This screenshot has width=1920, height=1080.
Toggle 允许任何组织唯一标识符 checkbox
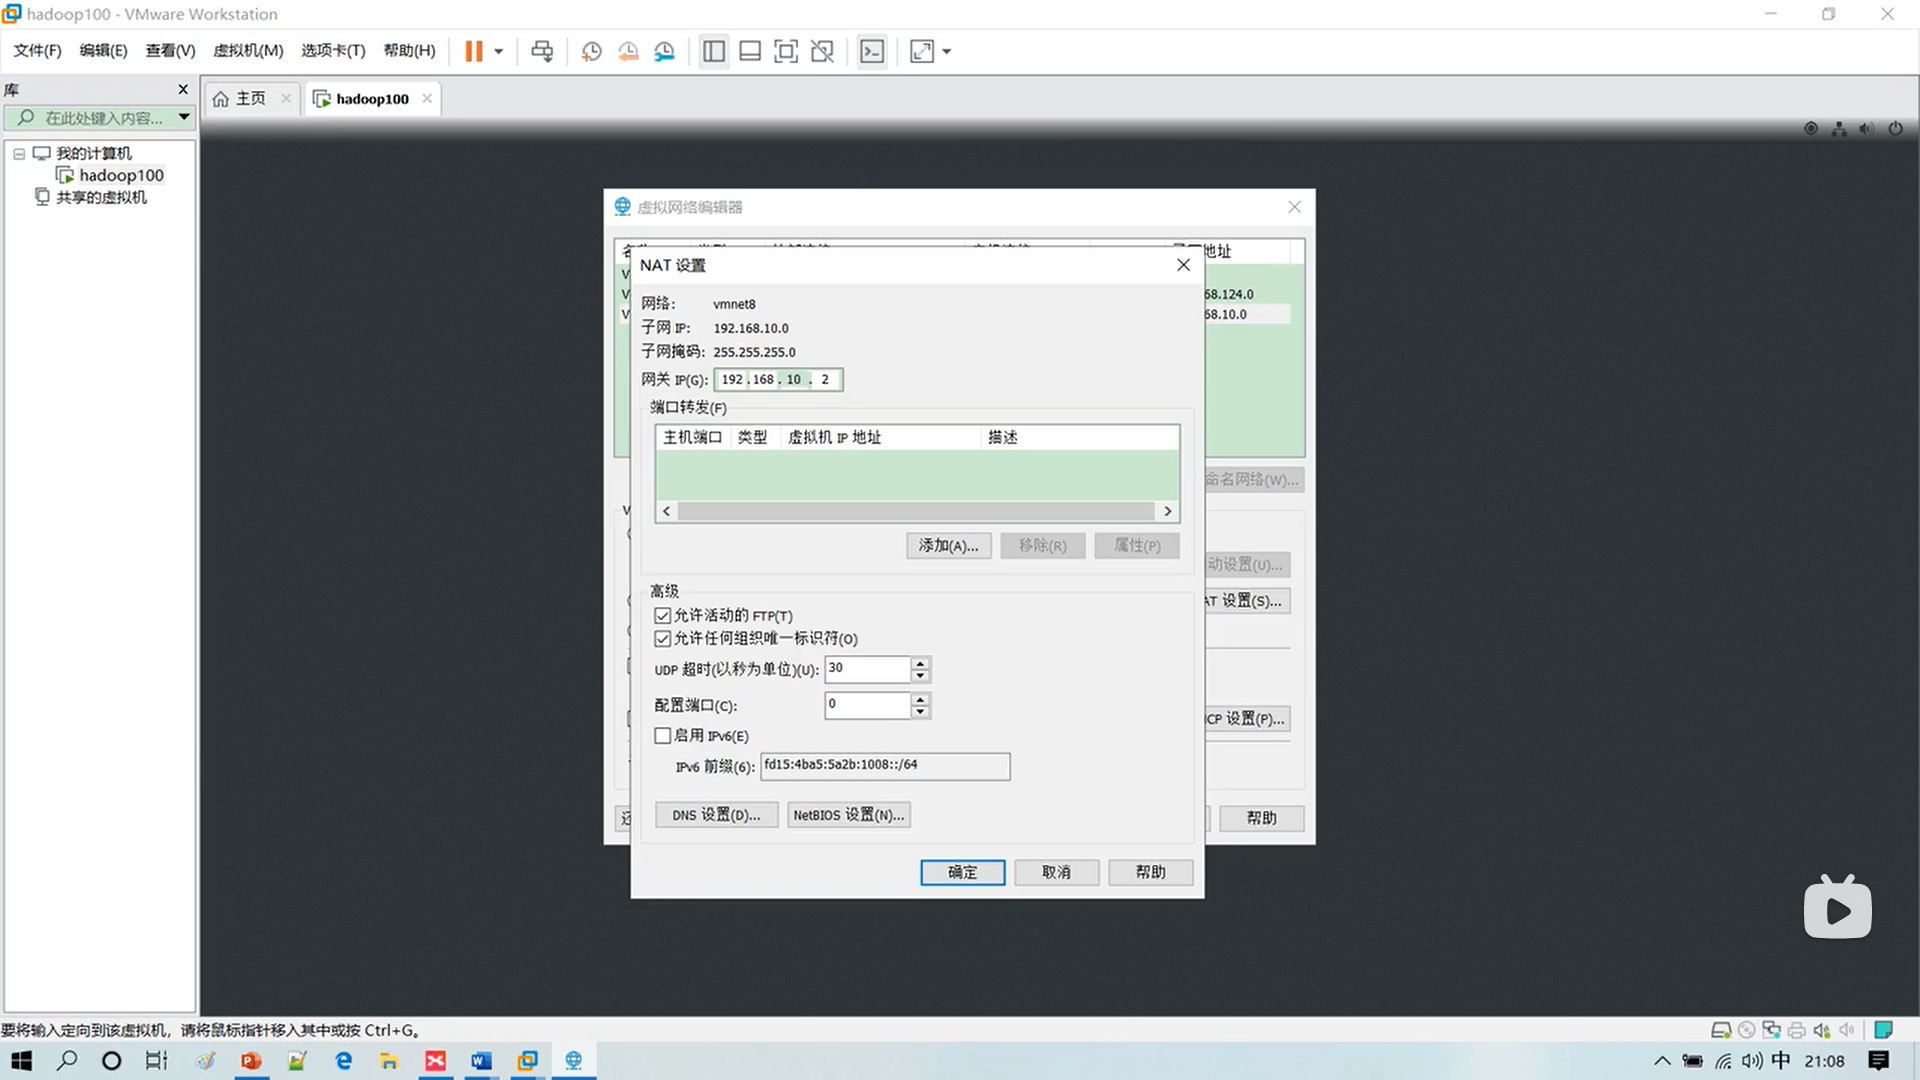coord(662,638)
